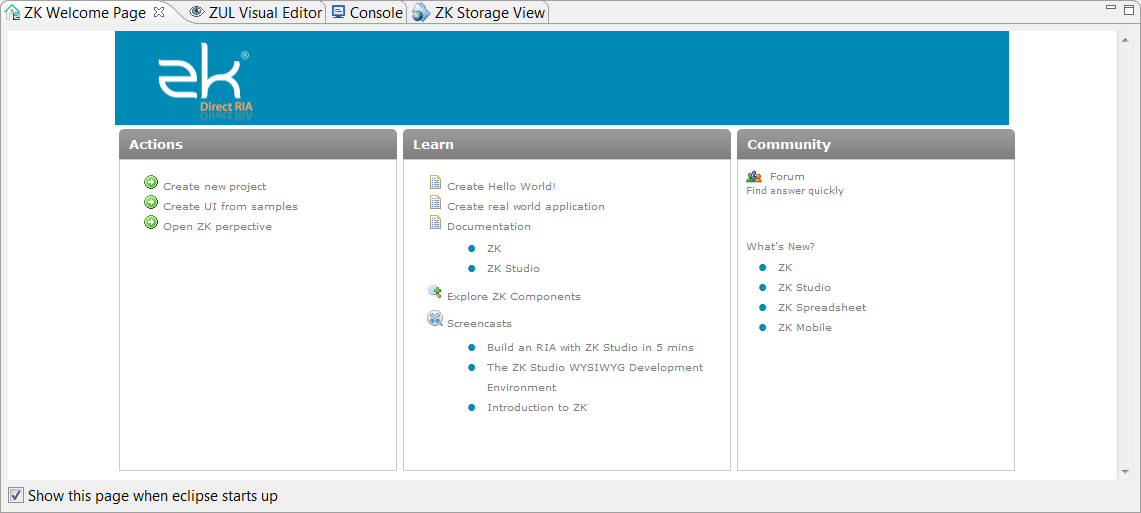The width and height of the screenshot is (1141, 513).
Task: Open the ZK Spreadsheet link
Action: click(822, 308)
